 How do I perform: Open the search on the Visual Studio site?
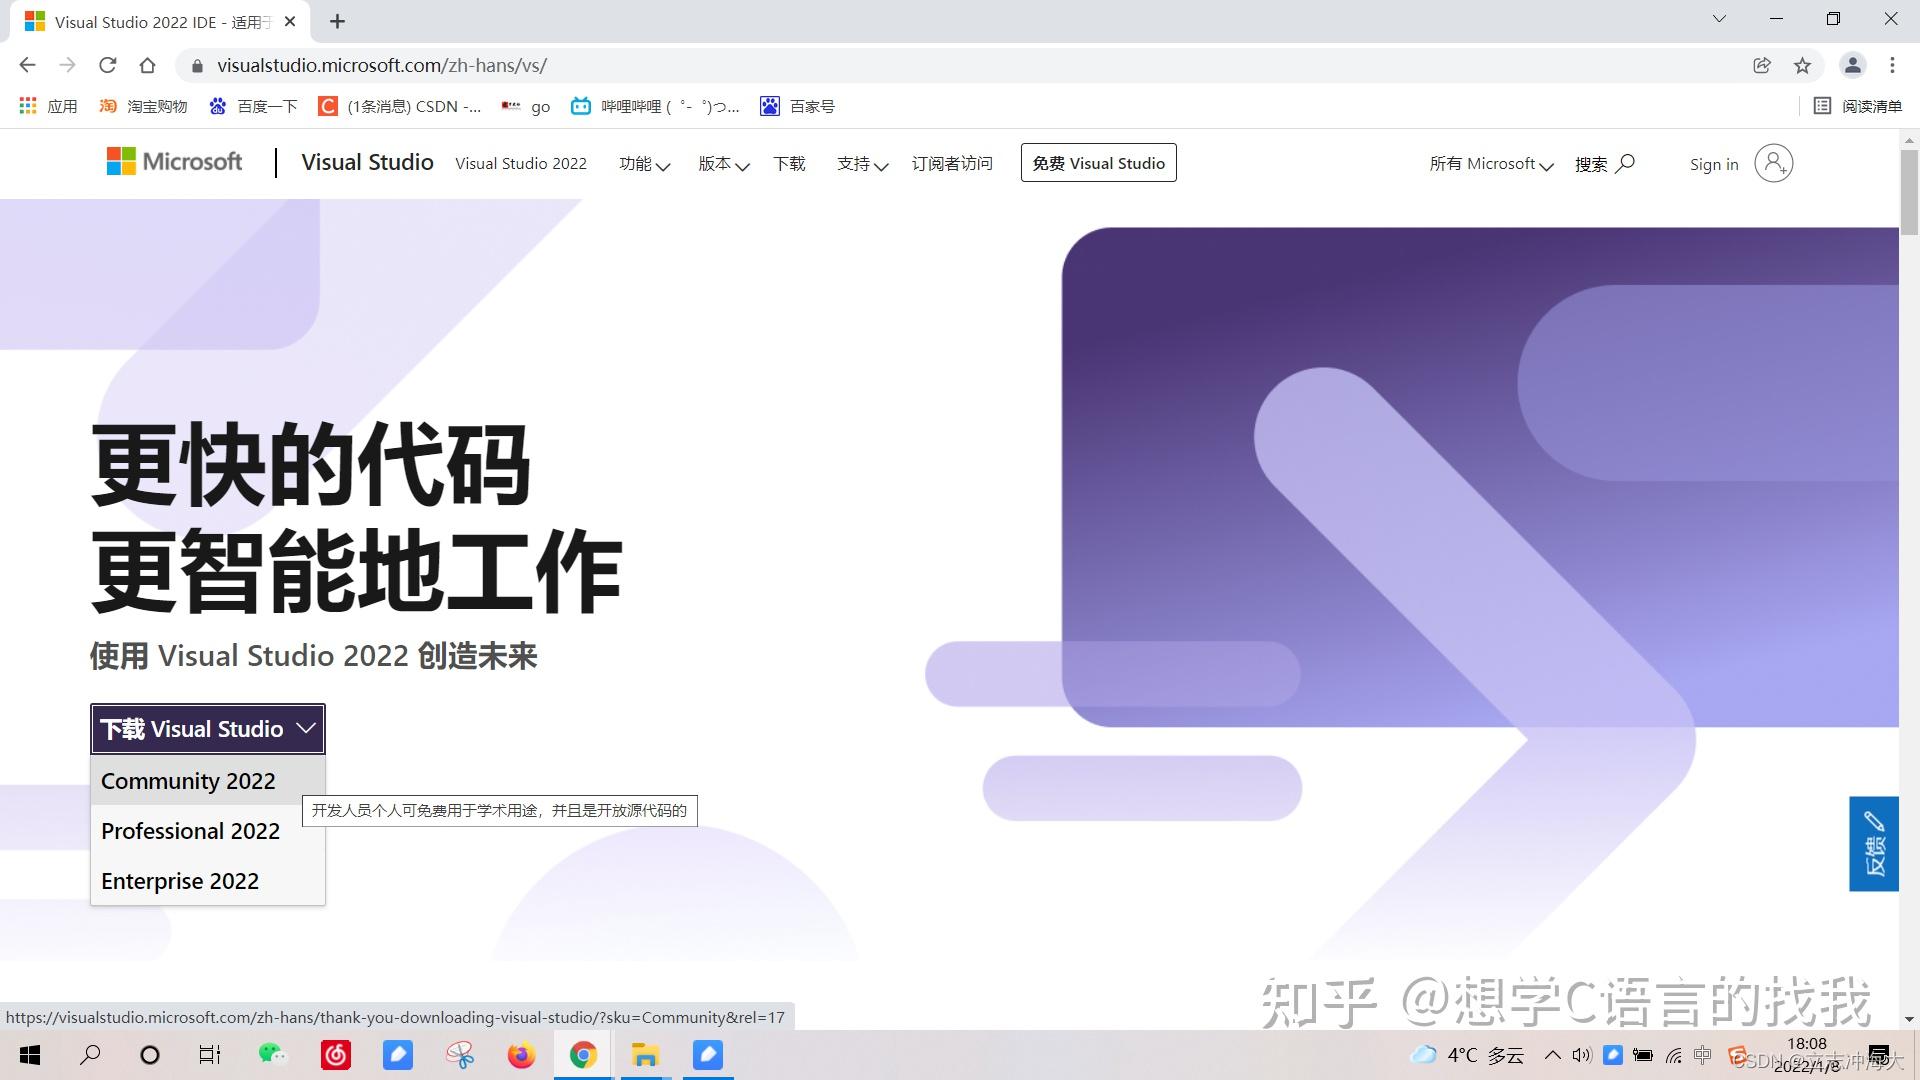click(1605, 163)
